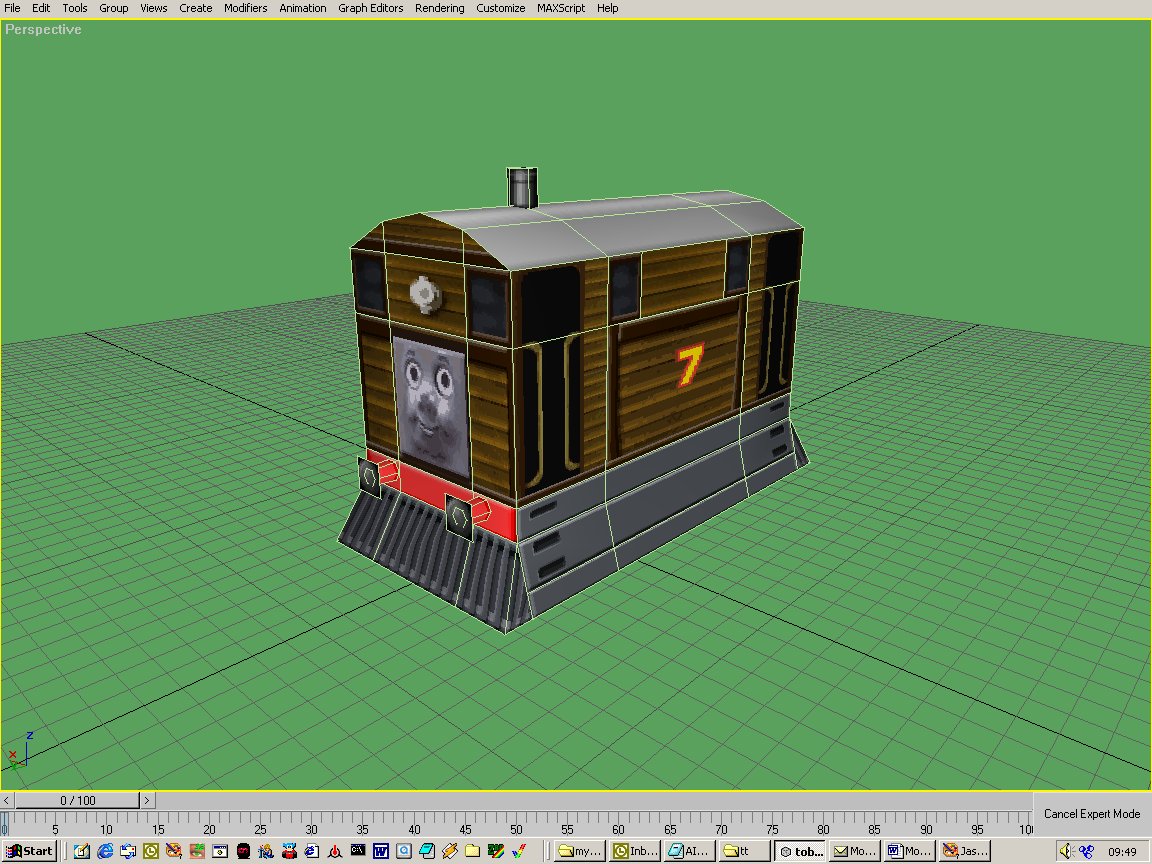Click the grey face on the tram model
This screenshot has width=1152, height=864.
point(431,404)
